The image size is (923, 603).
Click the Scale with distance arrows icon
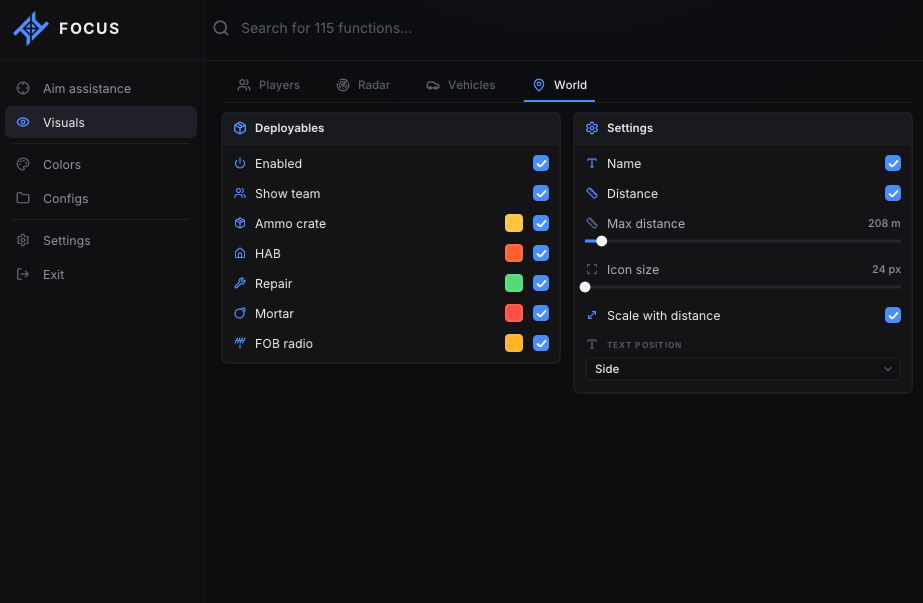tap(592, 315)
